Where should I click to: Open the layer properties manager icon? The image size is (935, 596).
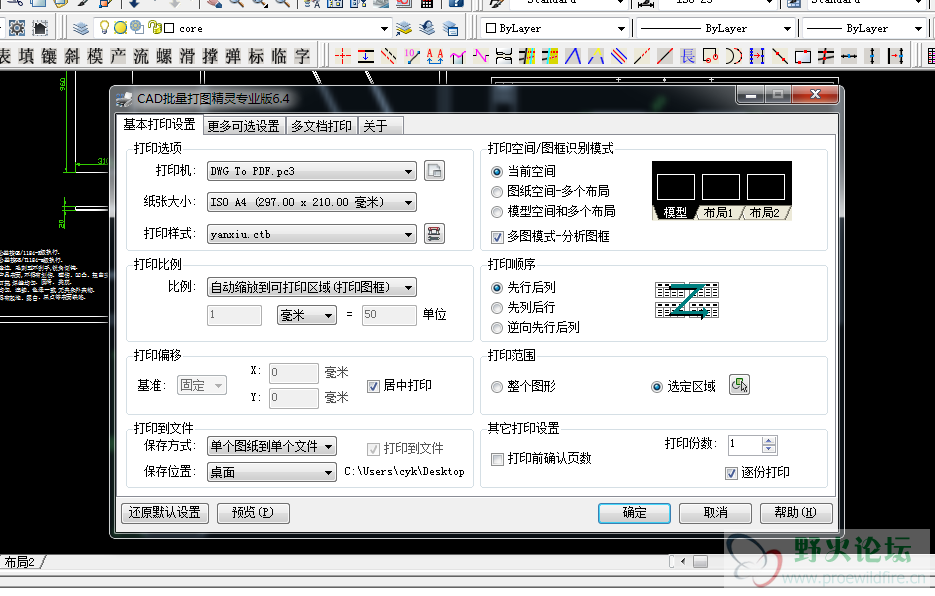(81, 28)
